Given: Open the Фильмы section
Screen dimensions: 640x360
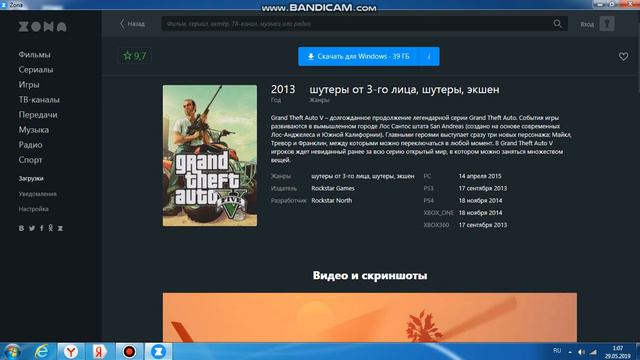Looking at the screenshot, I should pyautogui.click(x=34, y=54).
